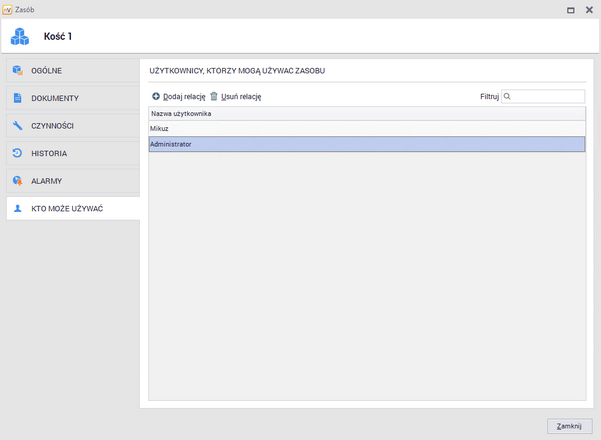Click the plus icon for Dodaj relację
Image resolution: width=601 pixels, height=440 pixels.
click(x=155, y=96)
